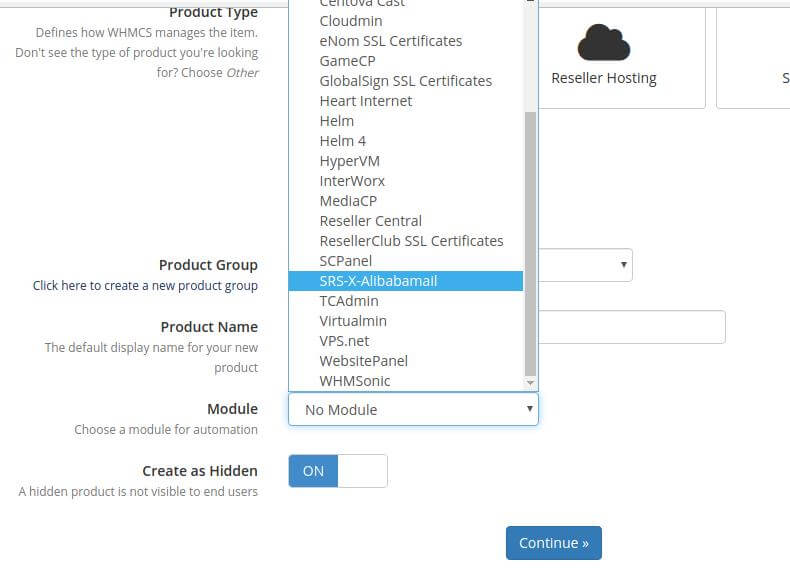
Task: Open the Module dropdown showing No Module
Action: click(x=413, y=409)
